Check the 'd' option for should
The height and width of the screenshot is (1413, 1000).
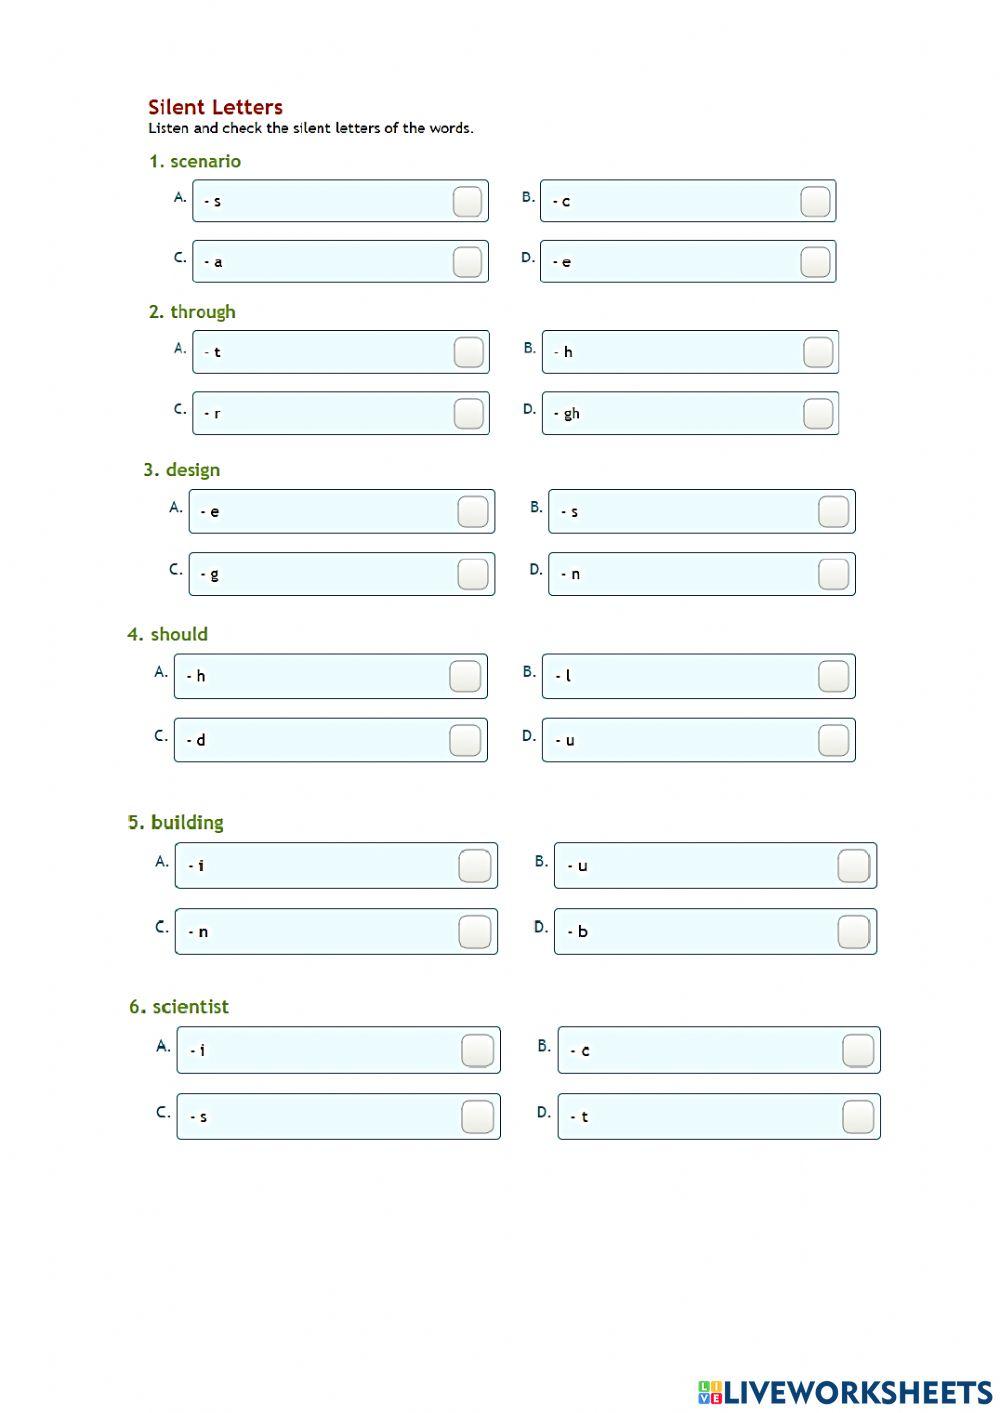point(465,740)
